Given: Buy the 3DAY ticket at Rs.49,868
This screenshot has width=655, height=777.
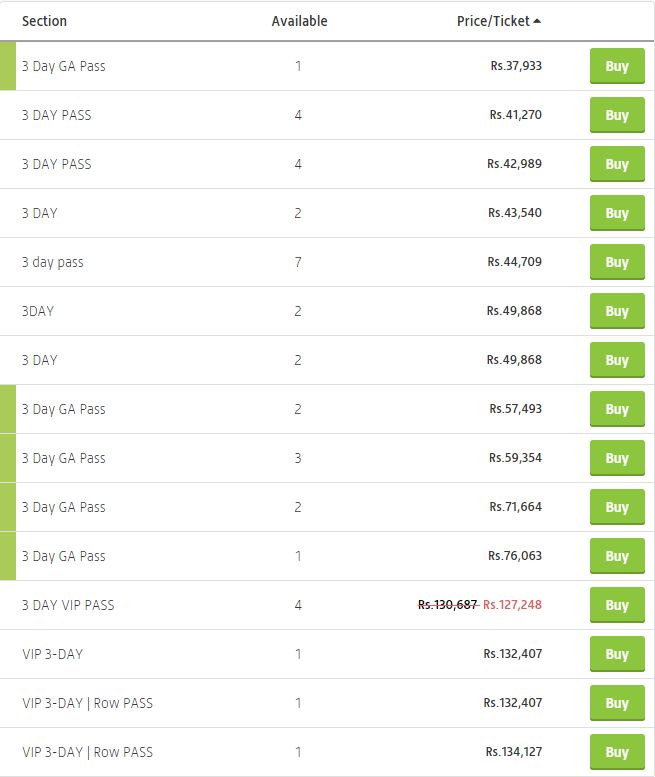Looking at the screenshot, I should 617,311.
